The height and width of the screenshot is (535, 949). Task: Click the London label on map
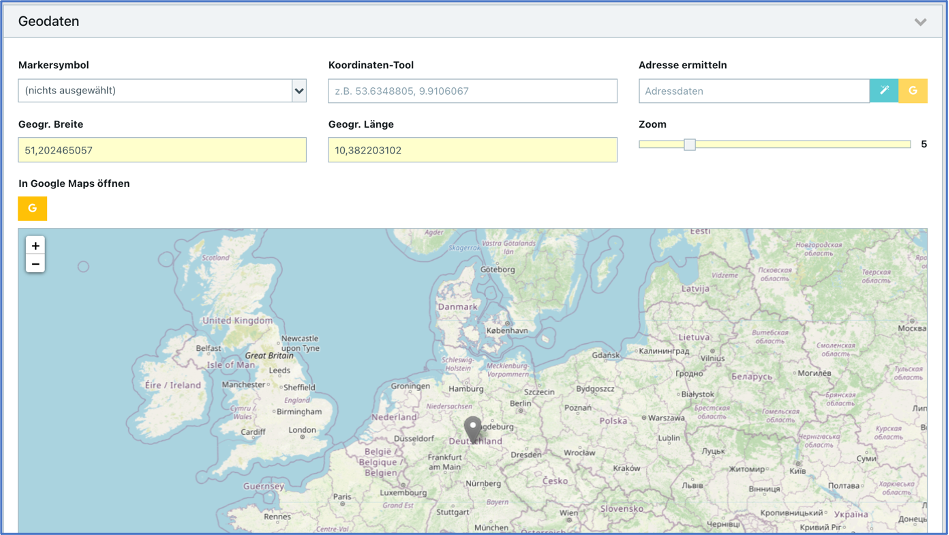coord(302,430)
